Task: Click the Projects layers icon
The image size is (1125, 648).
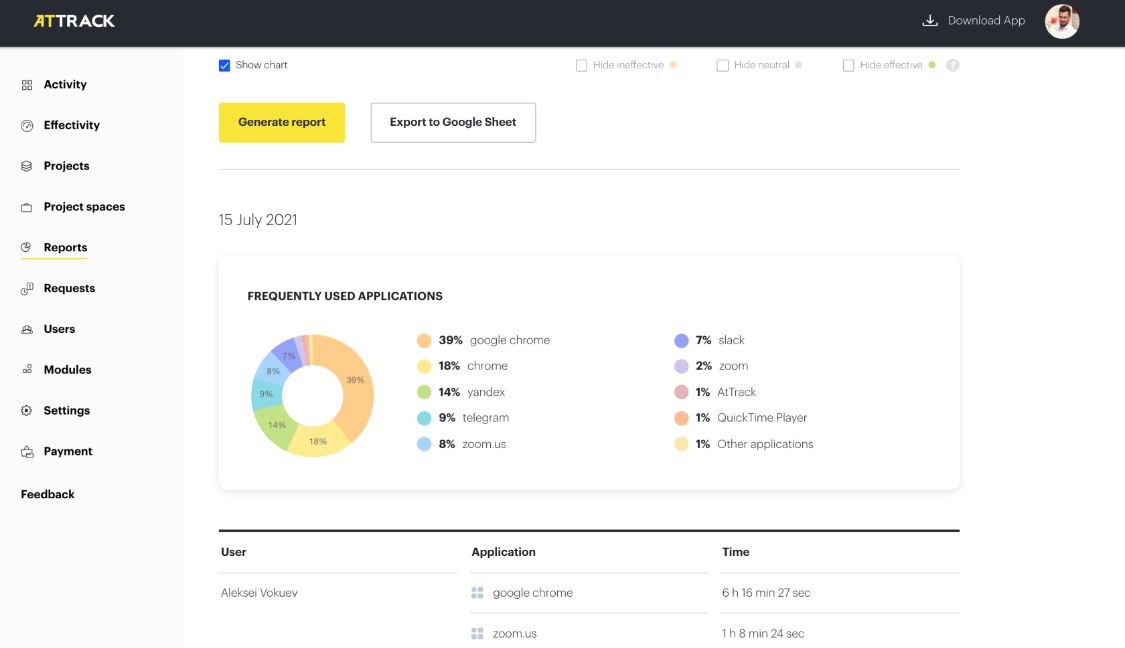Action: coord(27,166)
